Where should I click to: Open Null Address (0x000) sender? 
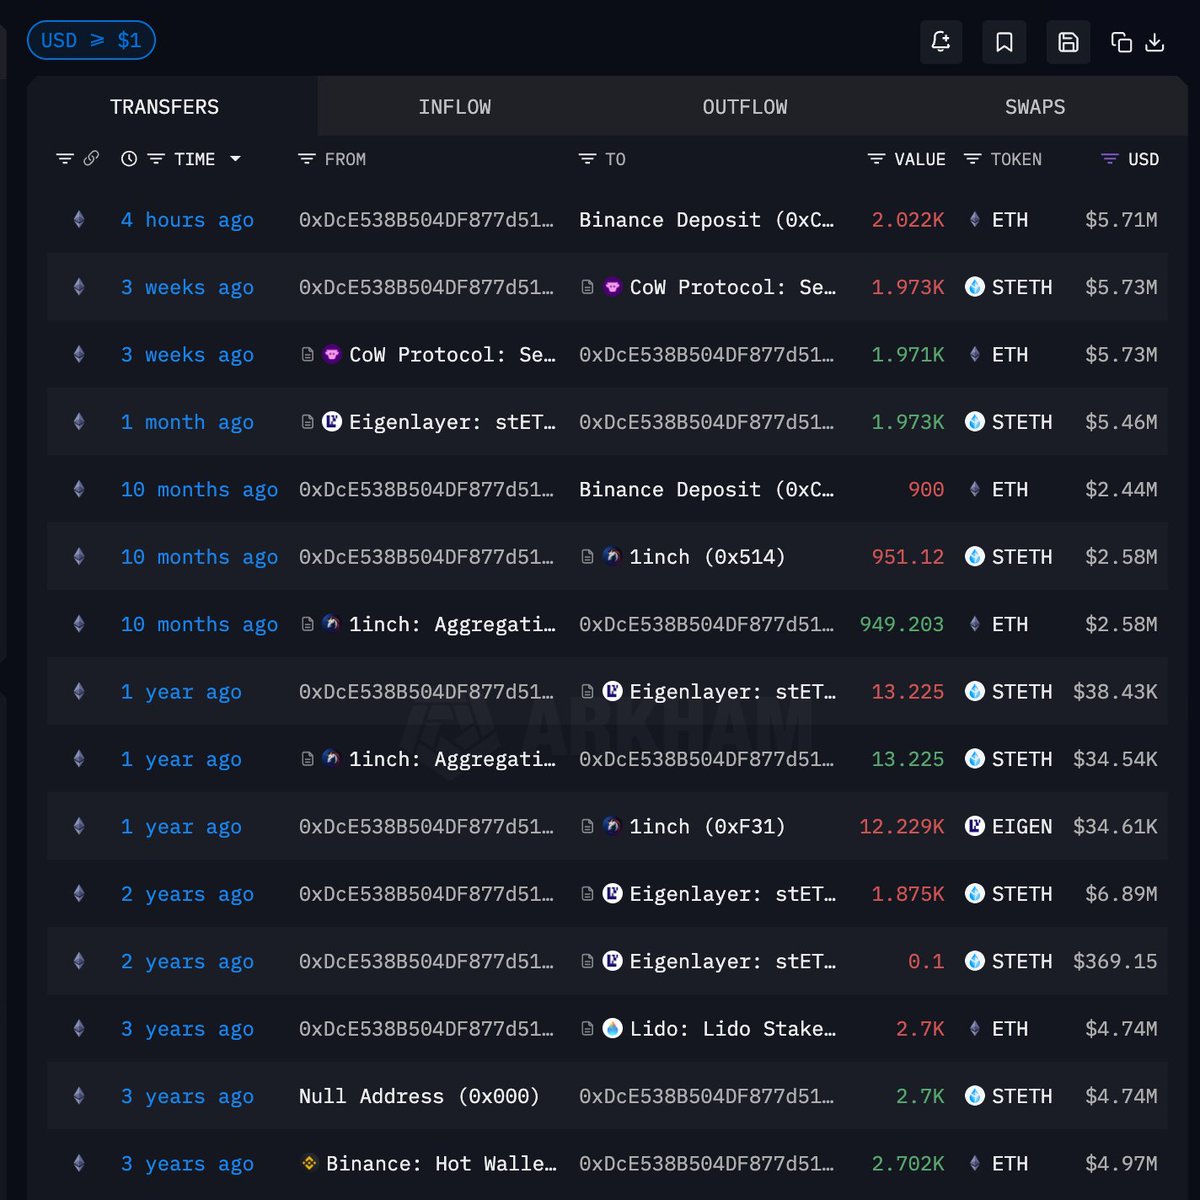click(419, 1097)
